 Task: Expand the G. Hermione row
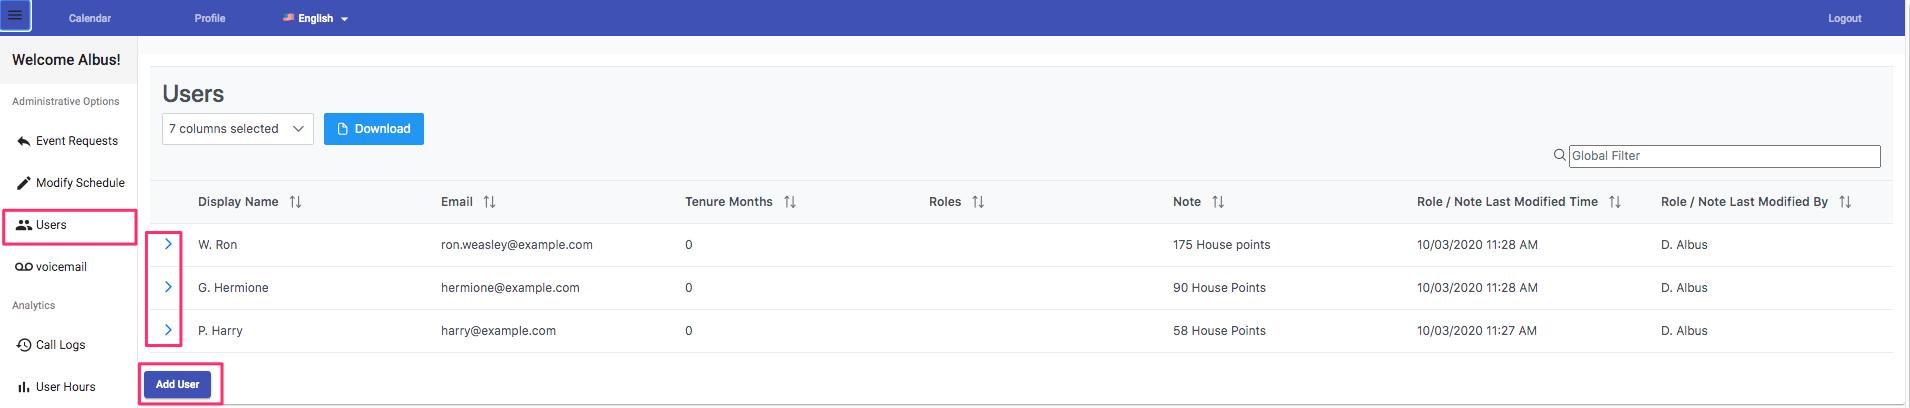(168, 287)
